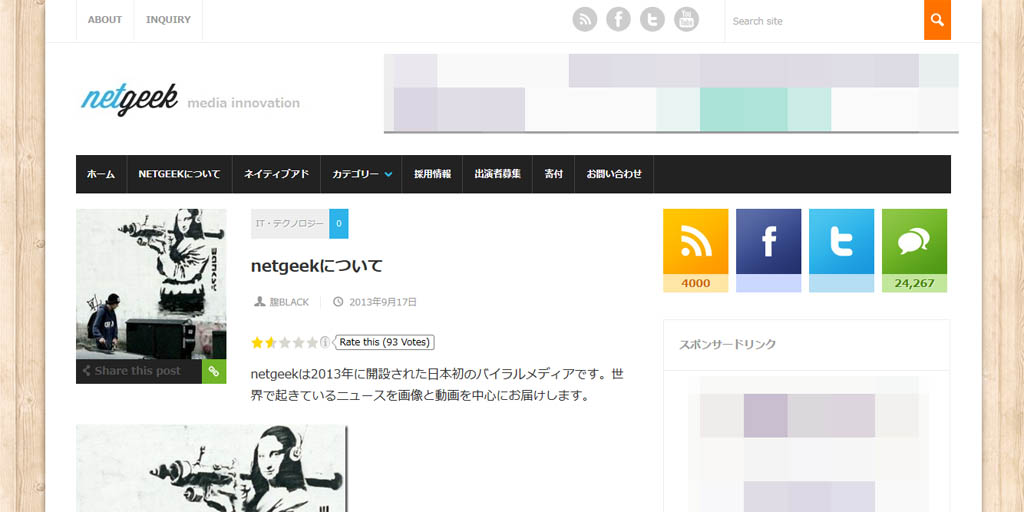
Task: Click the Rate this (93 Votes) label
Action: 385,342
